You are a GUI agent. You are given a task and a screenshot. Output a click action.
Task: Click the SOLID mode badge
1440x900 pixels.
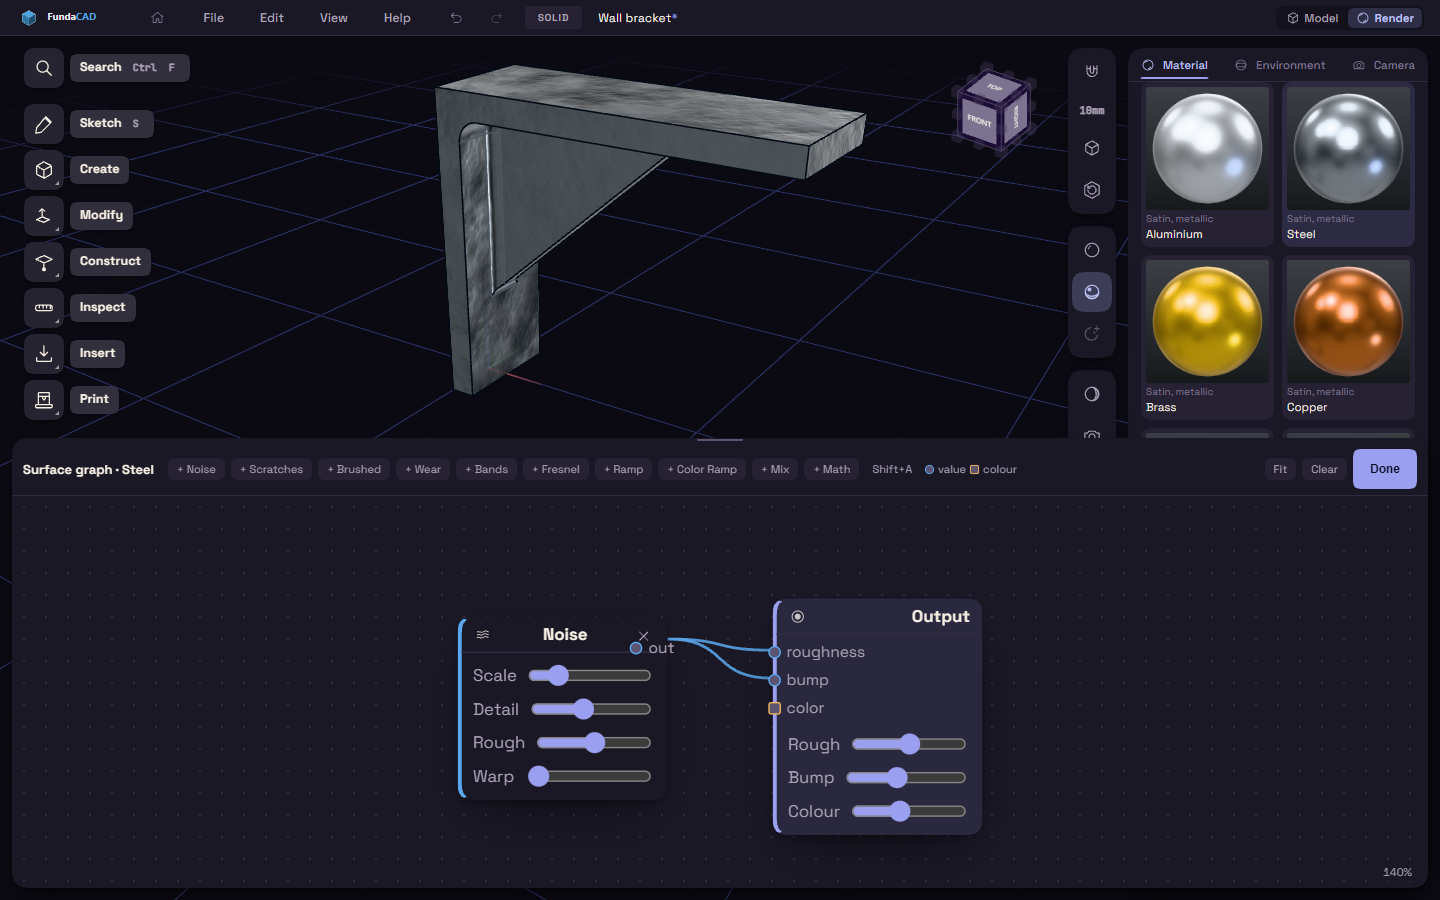pyautogui.click(x=553, y=18)
